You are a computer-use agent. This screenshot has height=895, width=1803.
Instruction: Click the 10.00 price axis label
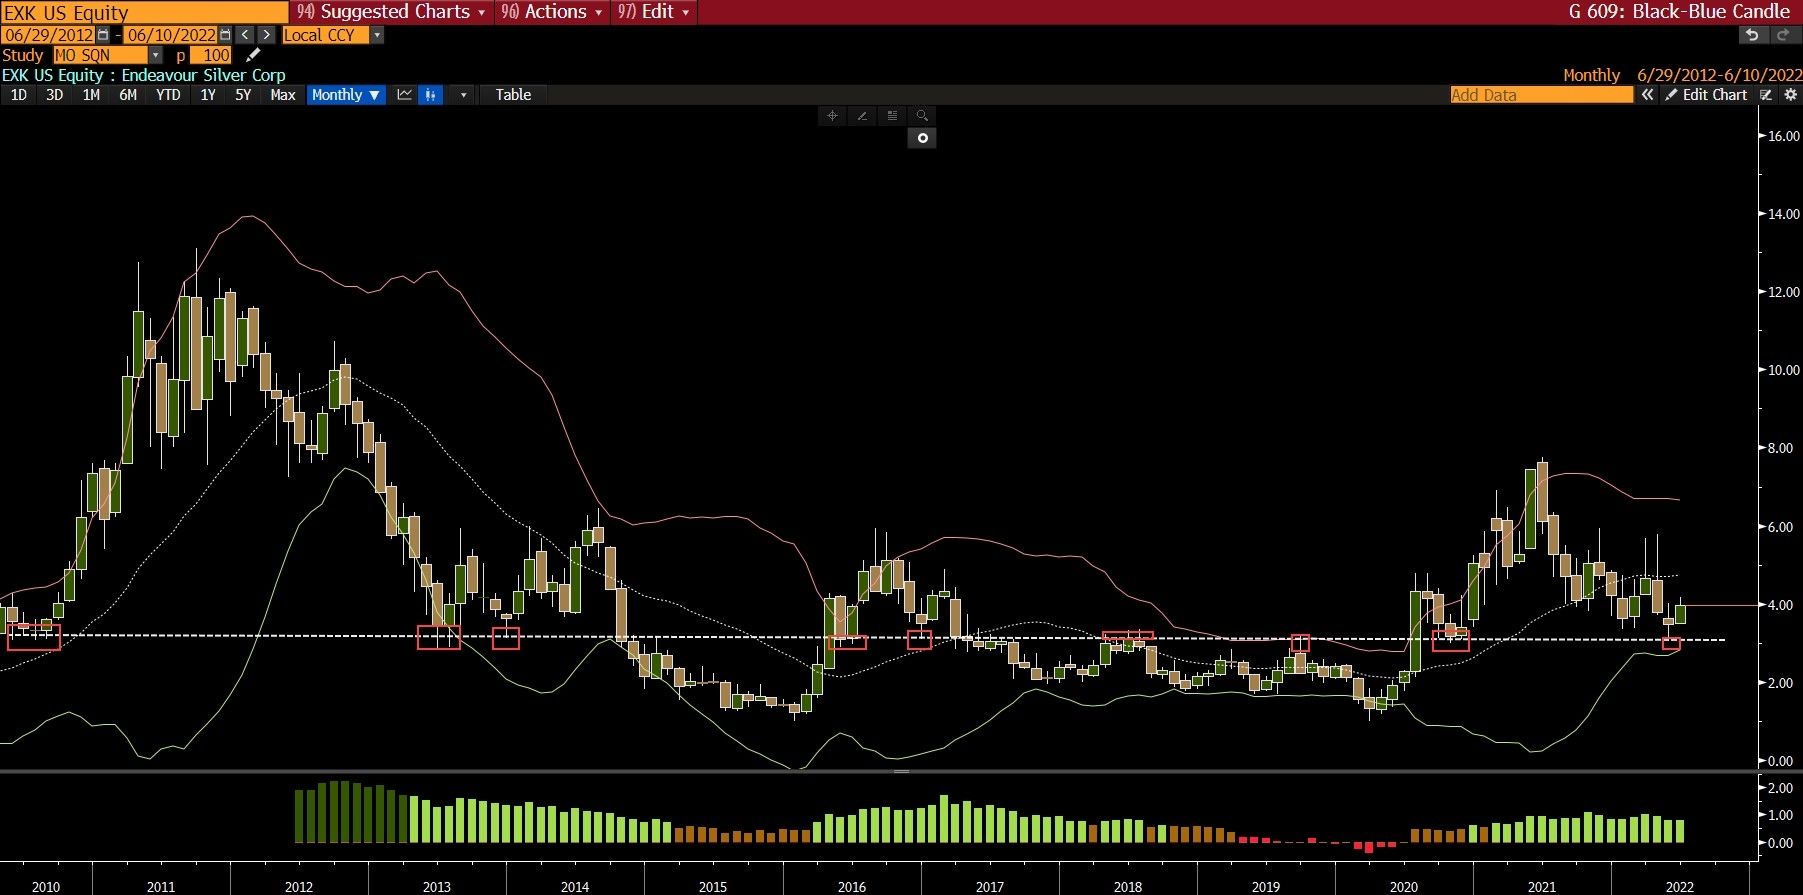1784,370
